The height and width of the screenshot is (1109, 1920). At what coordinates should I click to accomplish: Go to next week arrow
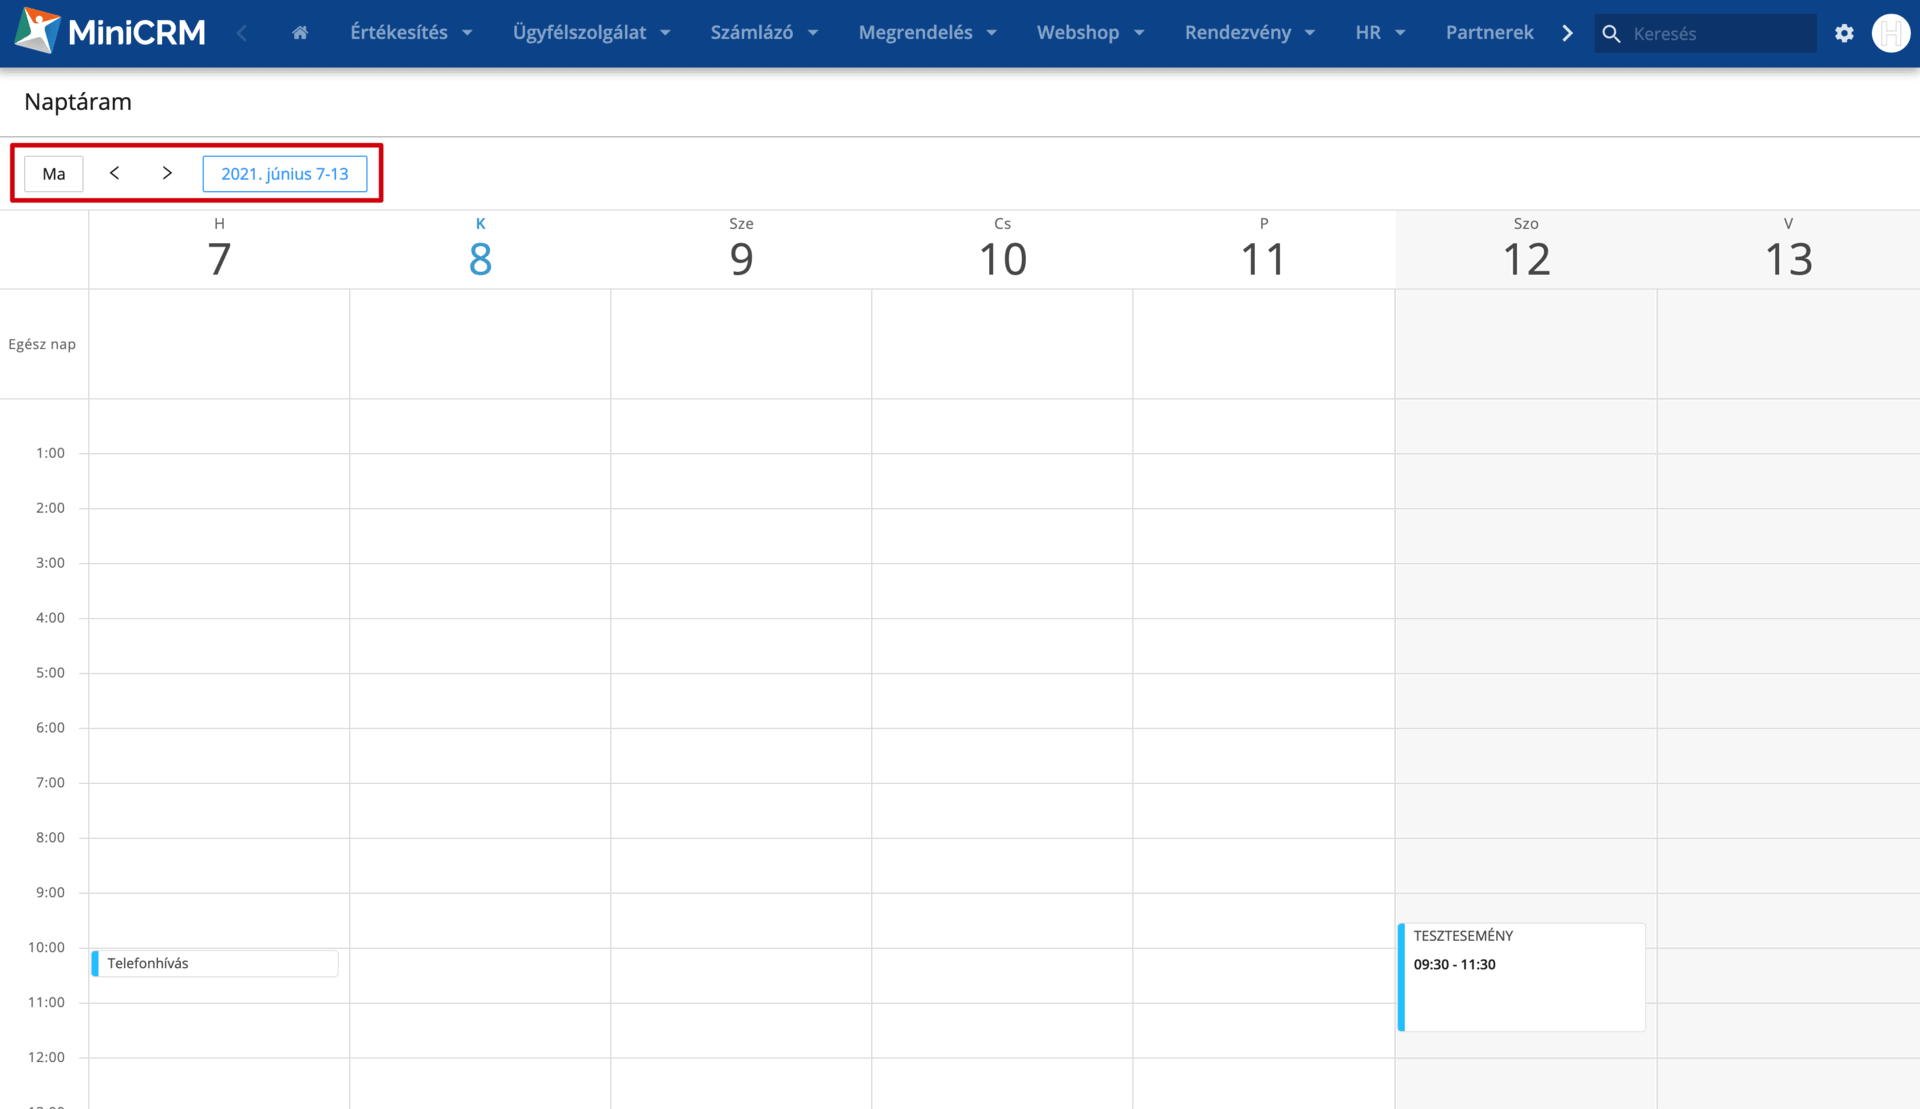click(x=167, y=173)
